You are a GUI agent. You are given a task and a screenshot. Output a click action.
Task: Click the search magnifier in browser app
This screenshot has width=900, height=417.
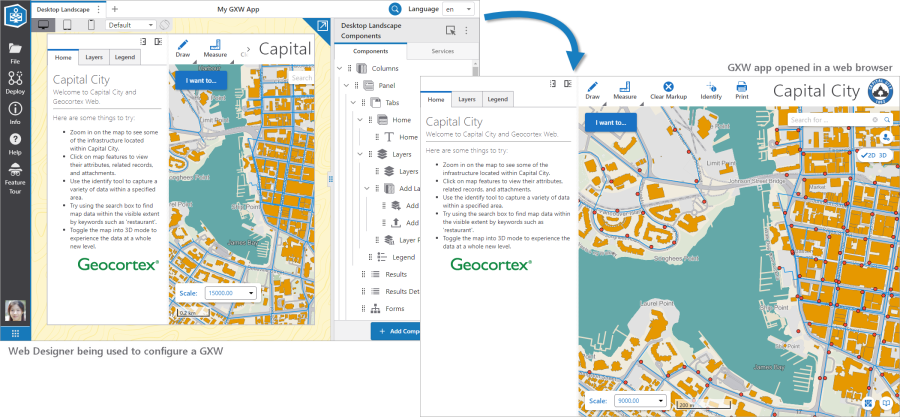tap(887, 120)
